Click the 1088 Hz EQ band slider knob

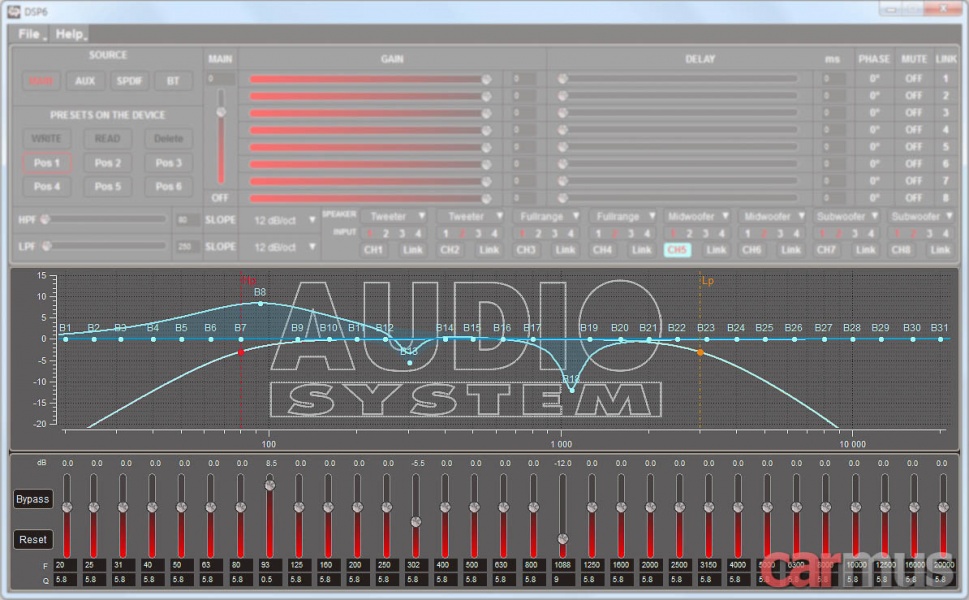pos(562,538)
